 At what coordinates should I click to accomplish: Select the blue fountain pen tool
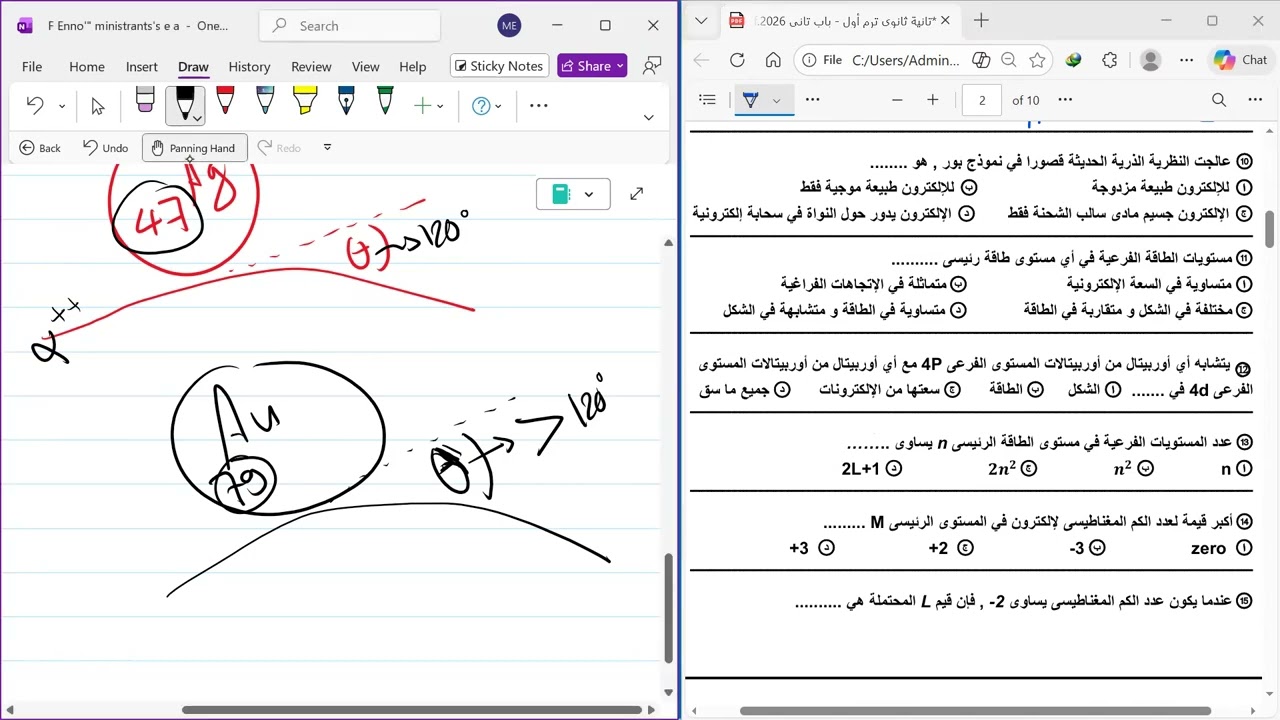pos(346,100)
